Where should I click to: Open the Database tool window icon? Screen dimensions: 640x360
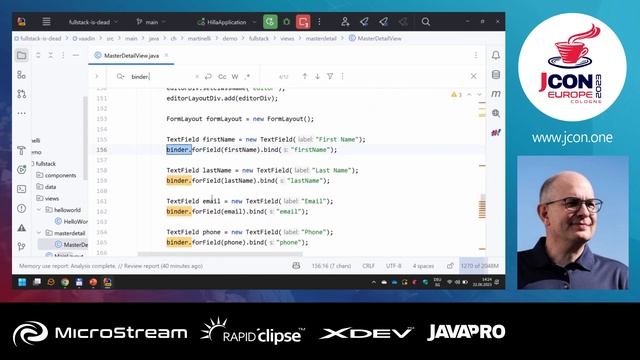click(x=496, y=75)
